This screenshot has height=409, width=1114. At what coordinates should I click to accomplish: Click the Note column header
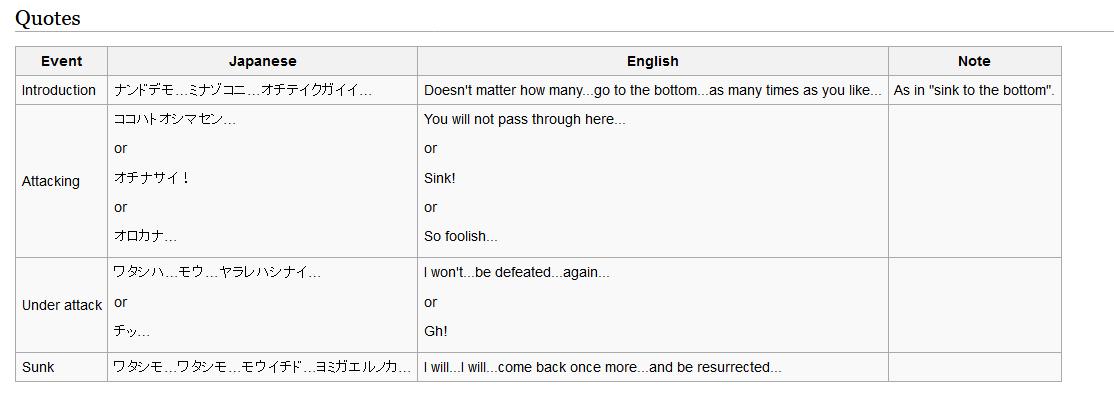tap(974, 61)
